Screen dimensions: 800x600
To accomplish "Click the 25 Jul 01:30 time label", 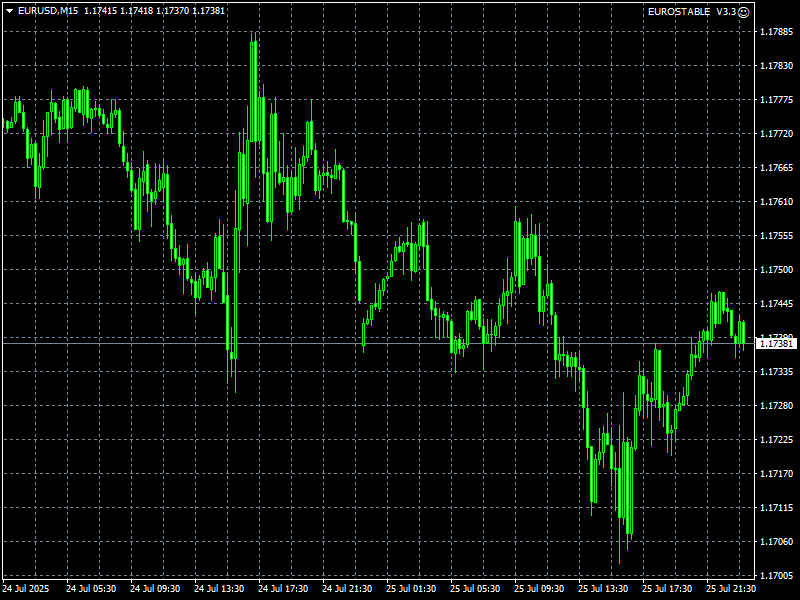I will click(411, 589).
